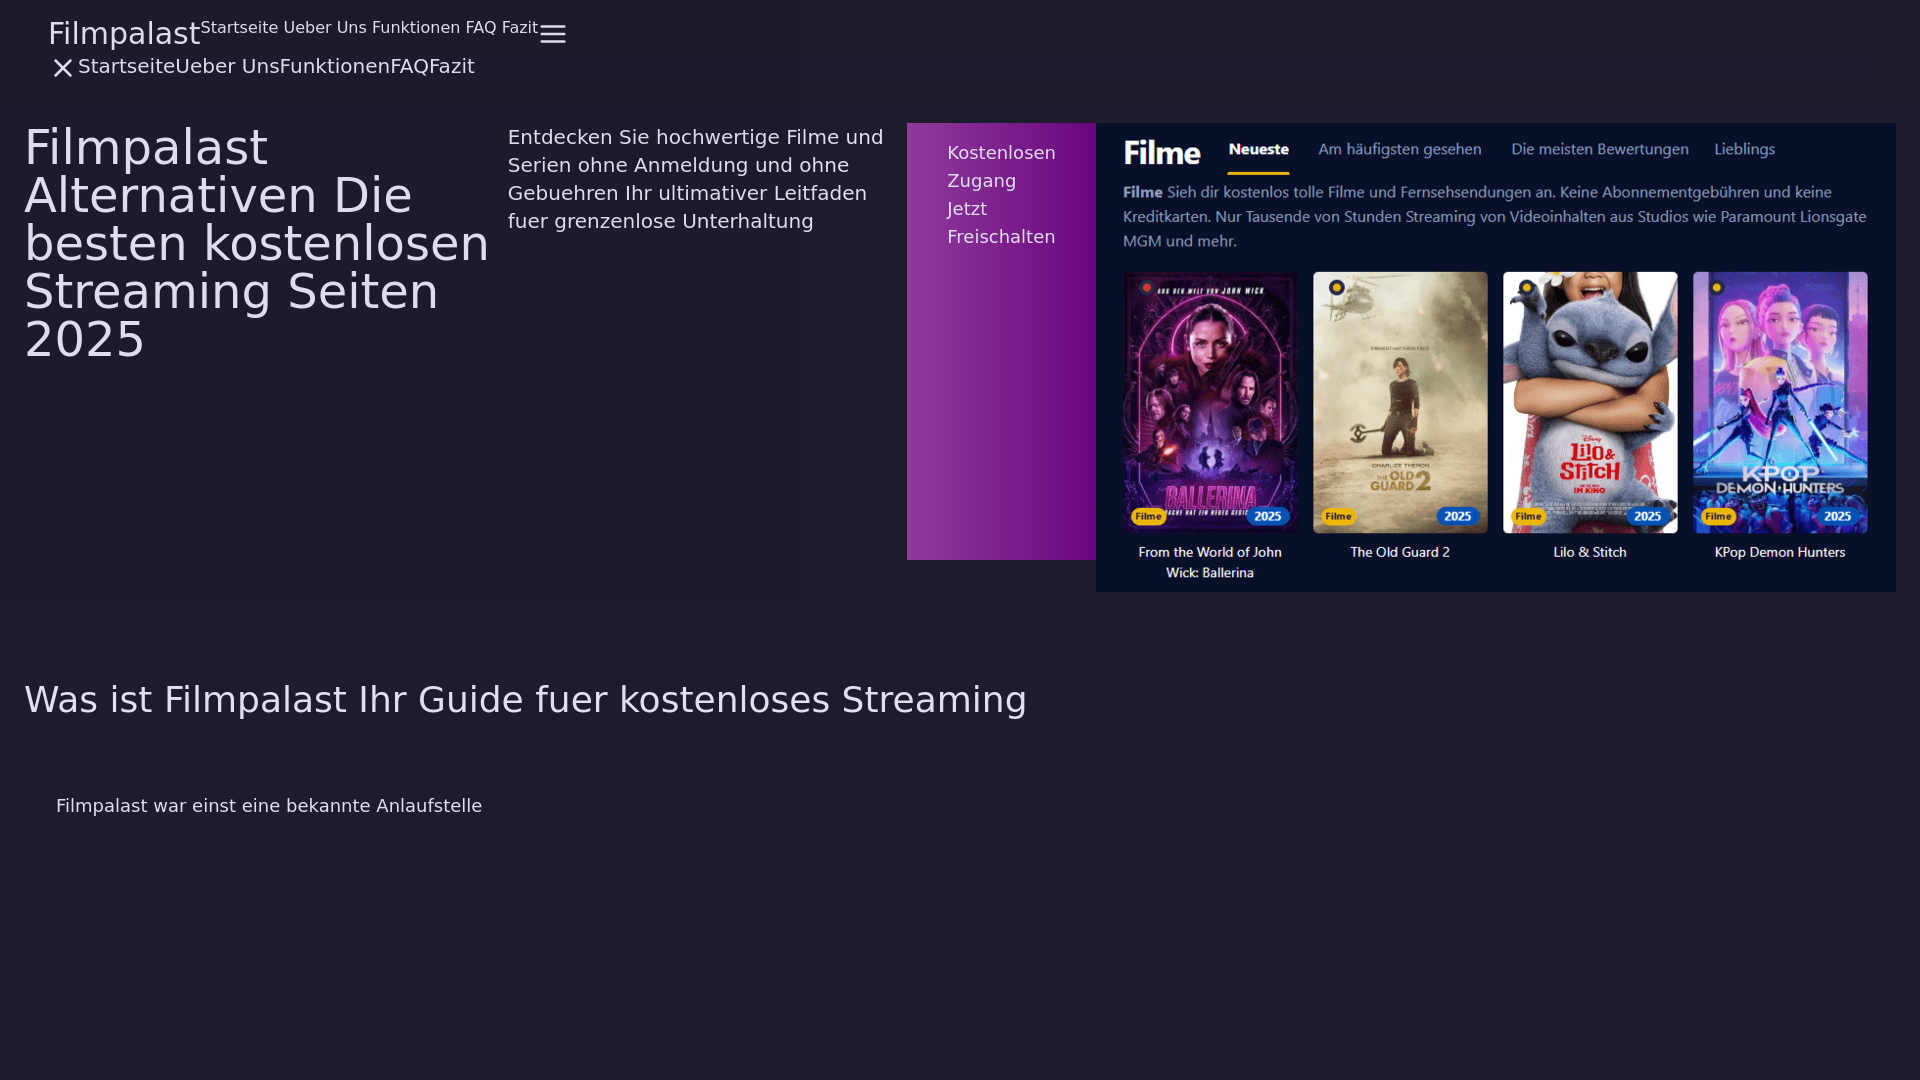Open the Ballerina movie poster
The width and height of the screenshot is (1920, 1080).
(x=1210, y=402)
